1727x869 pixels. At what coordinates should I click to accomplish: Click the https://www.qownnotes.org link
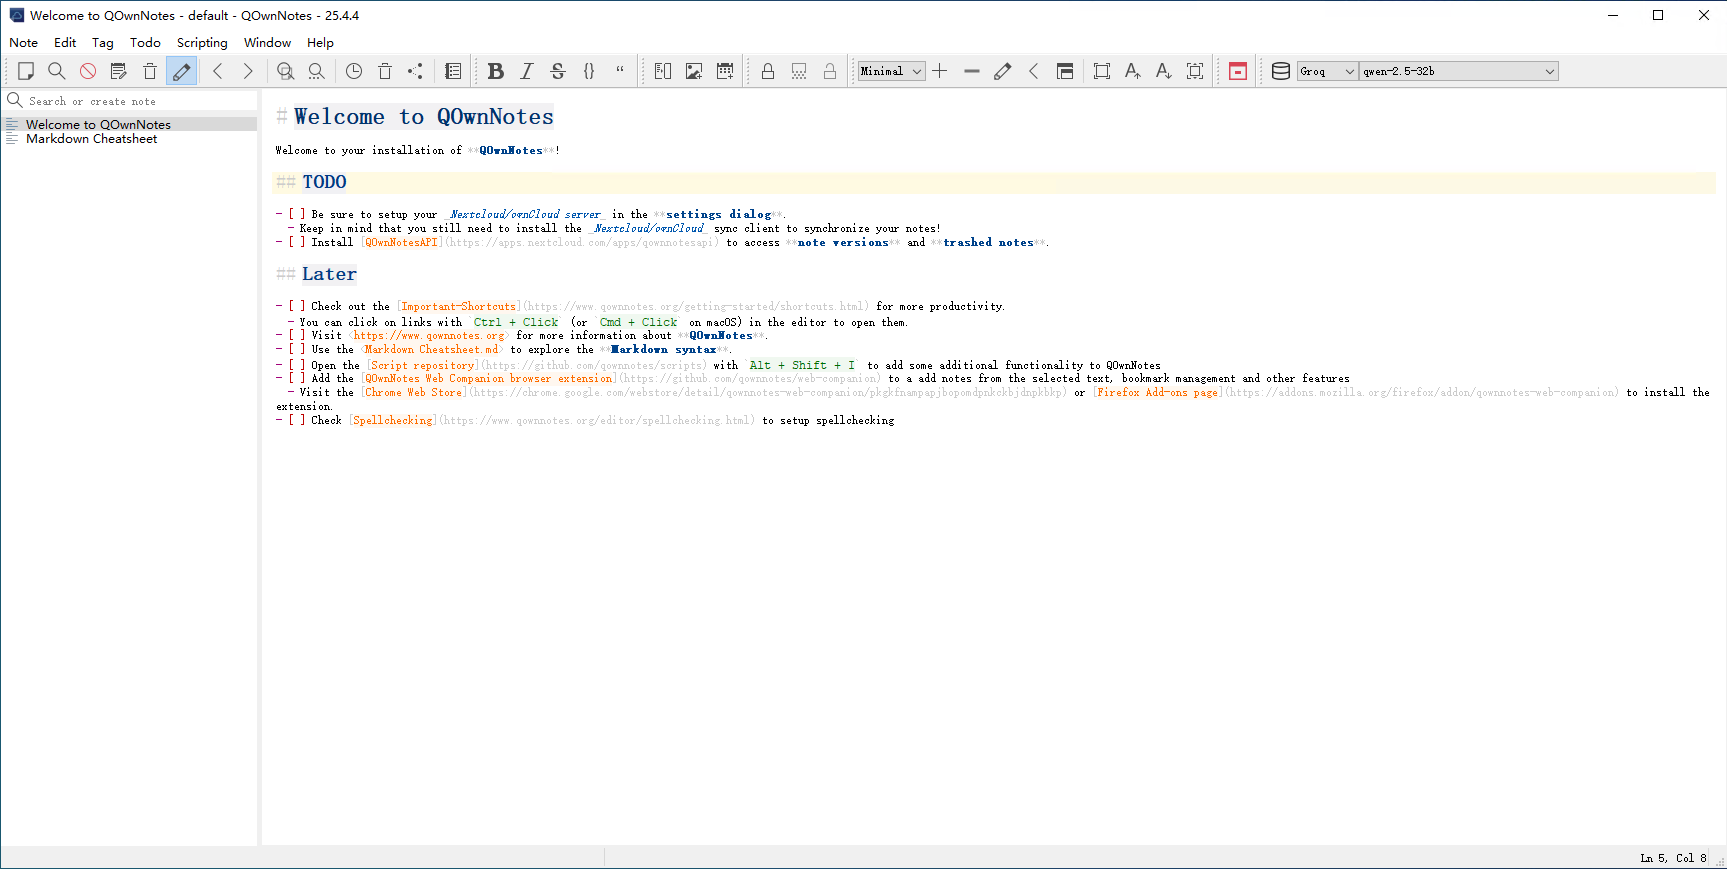tap(428, 335)
